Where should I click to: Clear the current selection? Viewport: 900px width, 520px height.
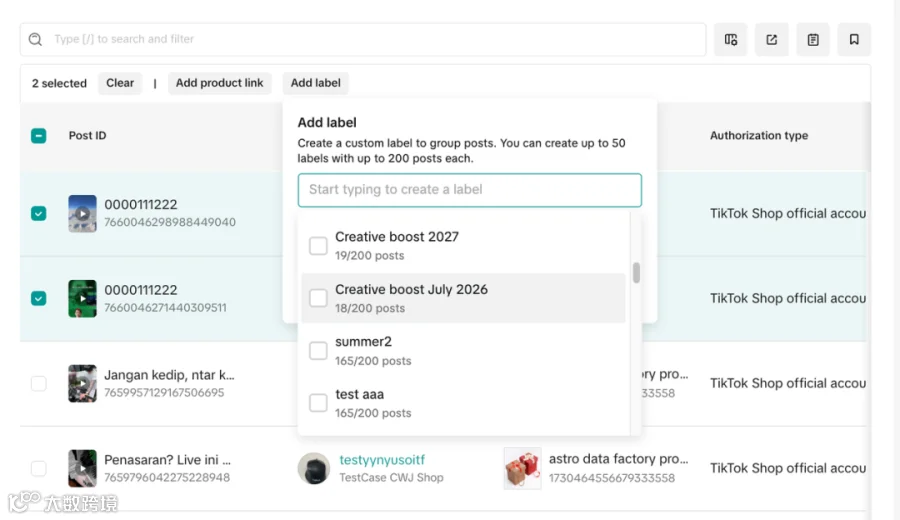[120, 83]
